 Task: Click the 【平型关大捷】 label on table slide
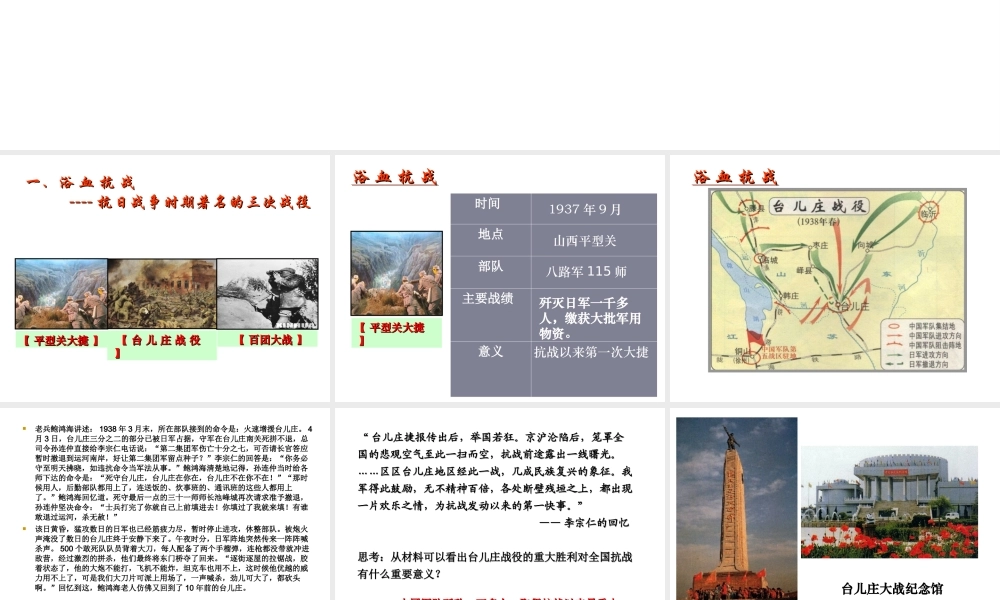(396, 333)
